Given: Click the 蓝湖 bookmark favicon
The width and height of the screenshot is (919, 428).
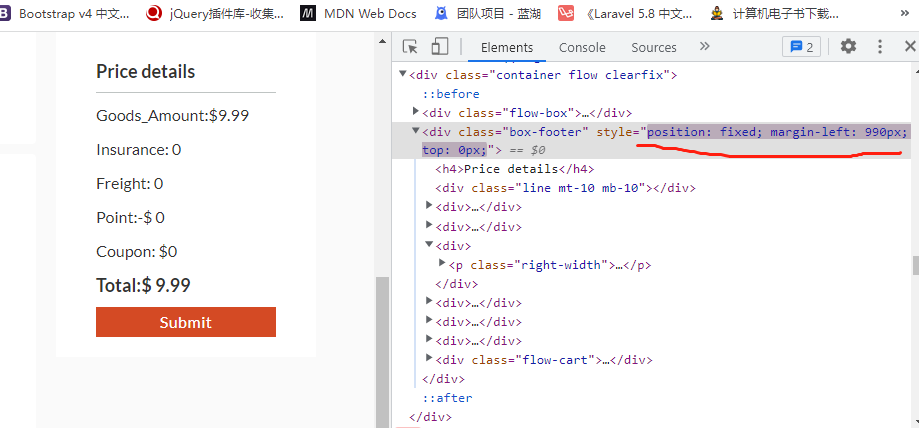Looking at the screenshot, I should [x=441, y=13].
